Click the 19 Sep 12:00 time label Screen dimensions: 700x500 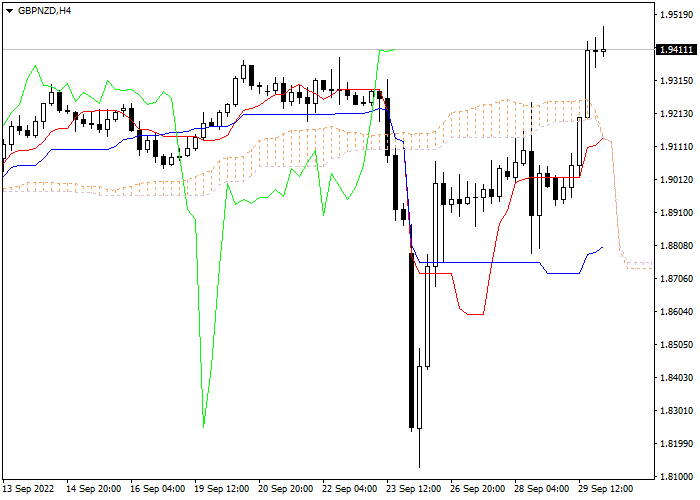222,489
